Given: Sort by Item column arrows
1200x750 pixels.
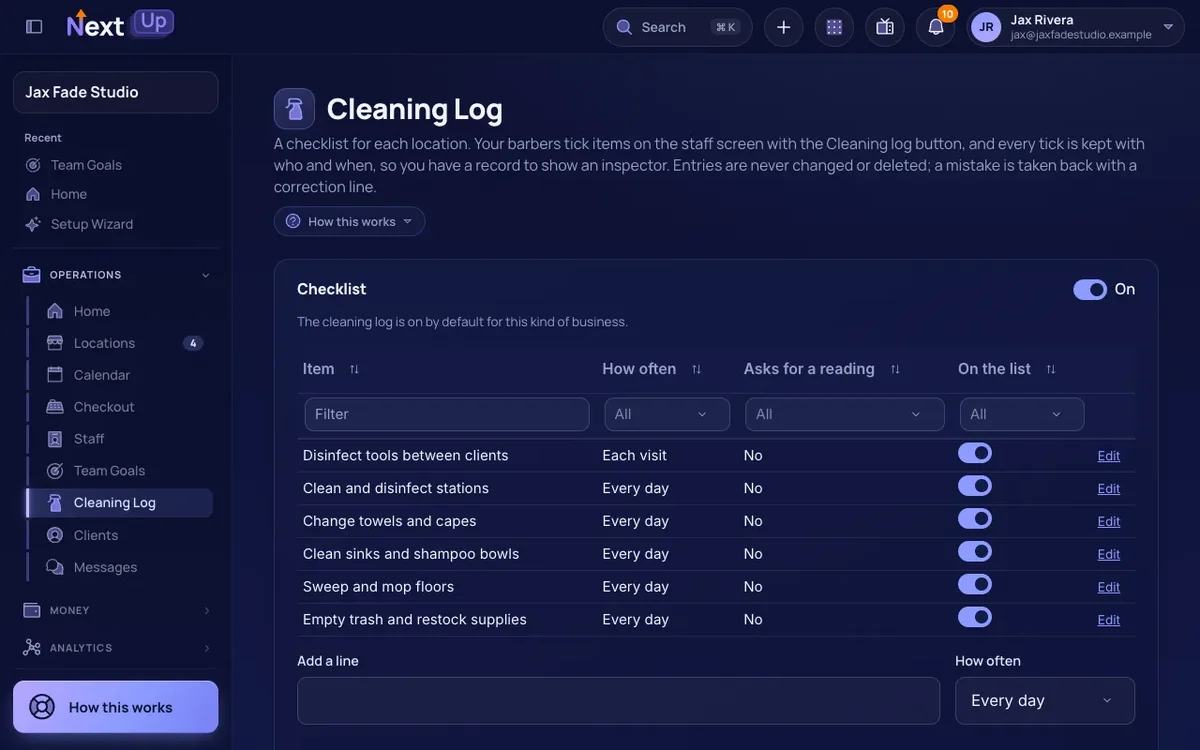Looking at the screenshot, I should [x=354, y=369].
